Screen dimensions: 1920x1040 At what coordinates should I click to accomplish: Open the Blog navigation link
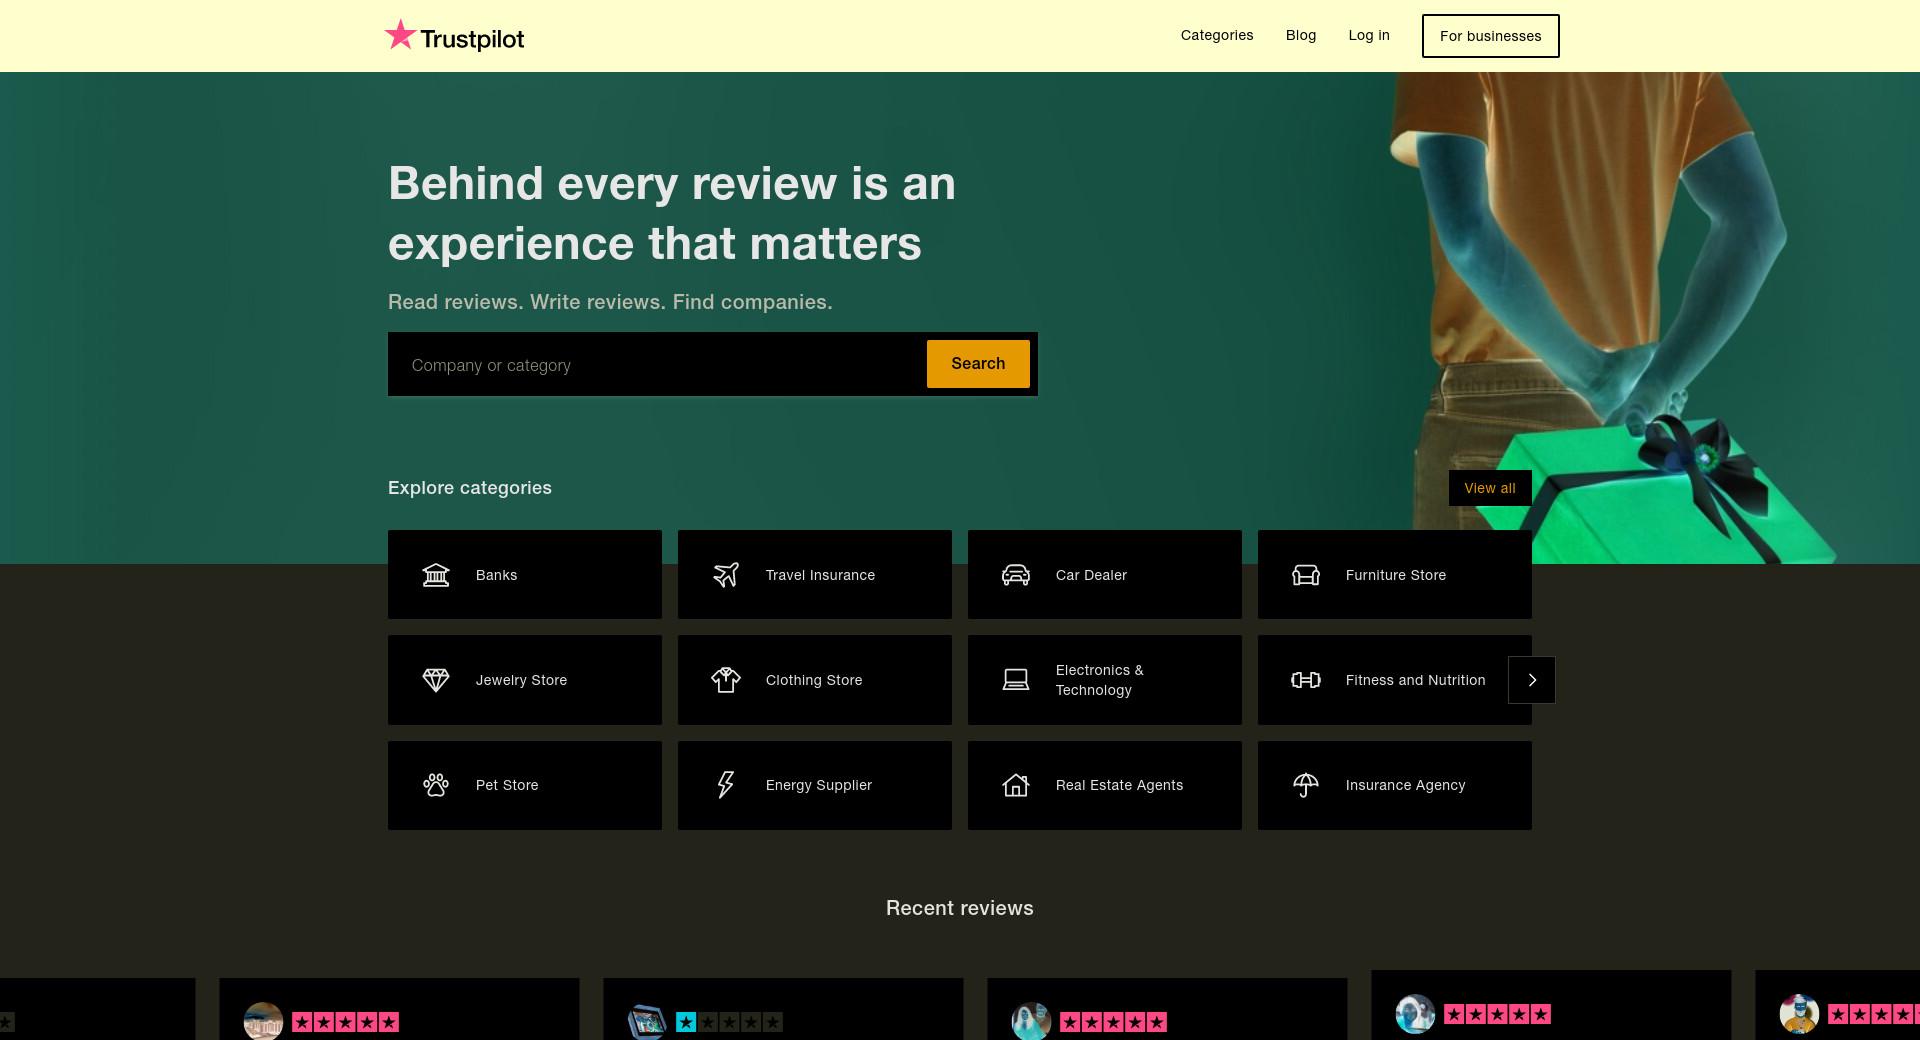[x=1301, y=35]
